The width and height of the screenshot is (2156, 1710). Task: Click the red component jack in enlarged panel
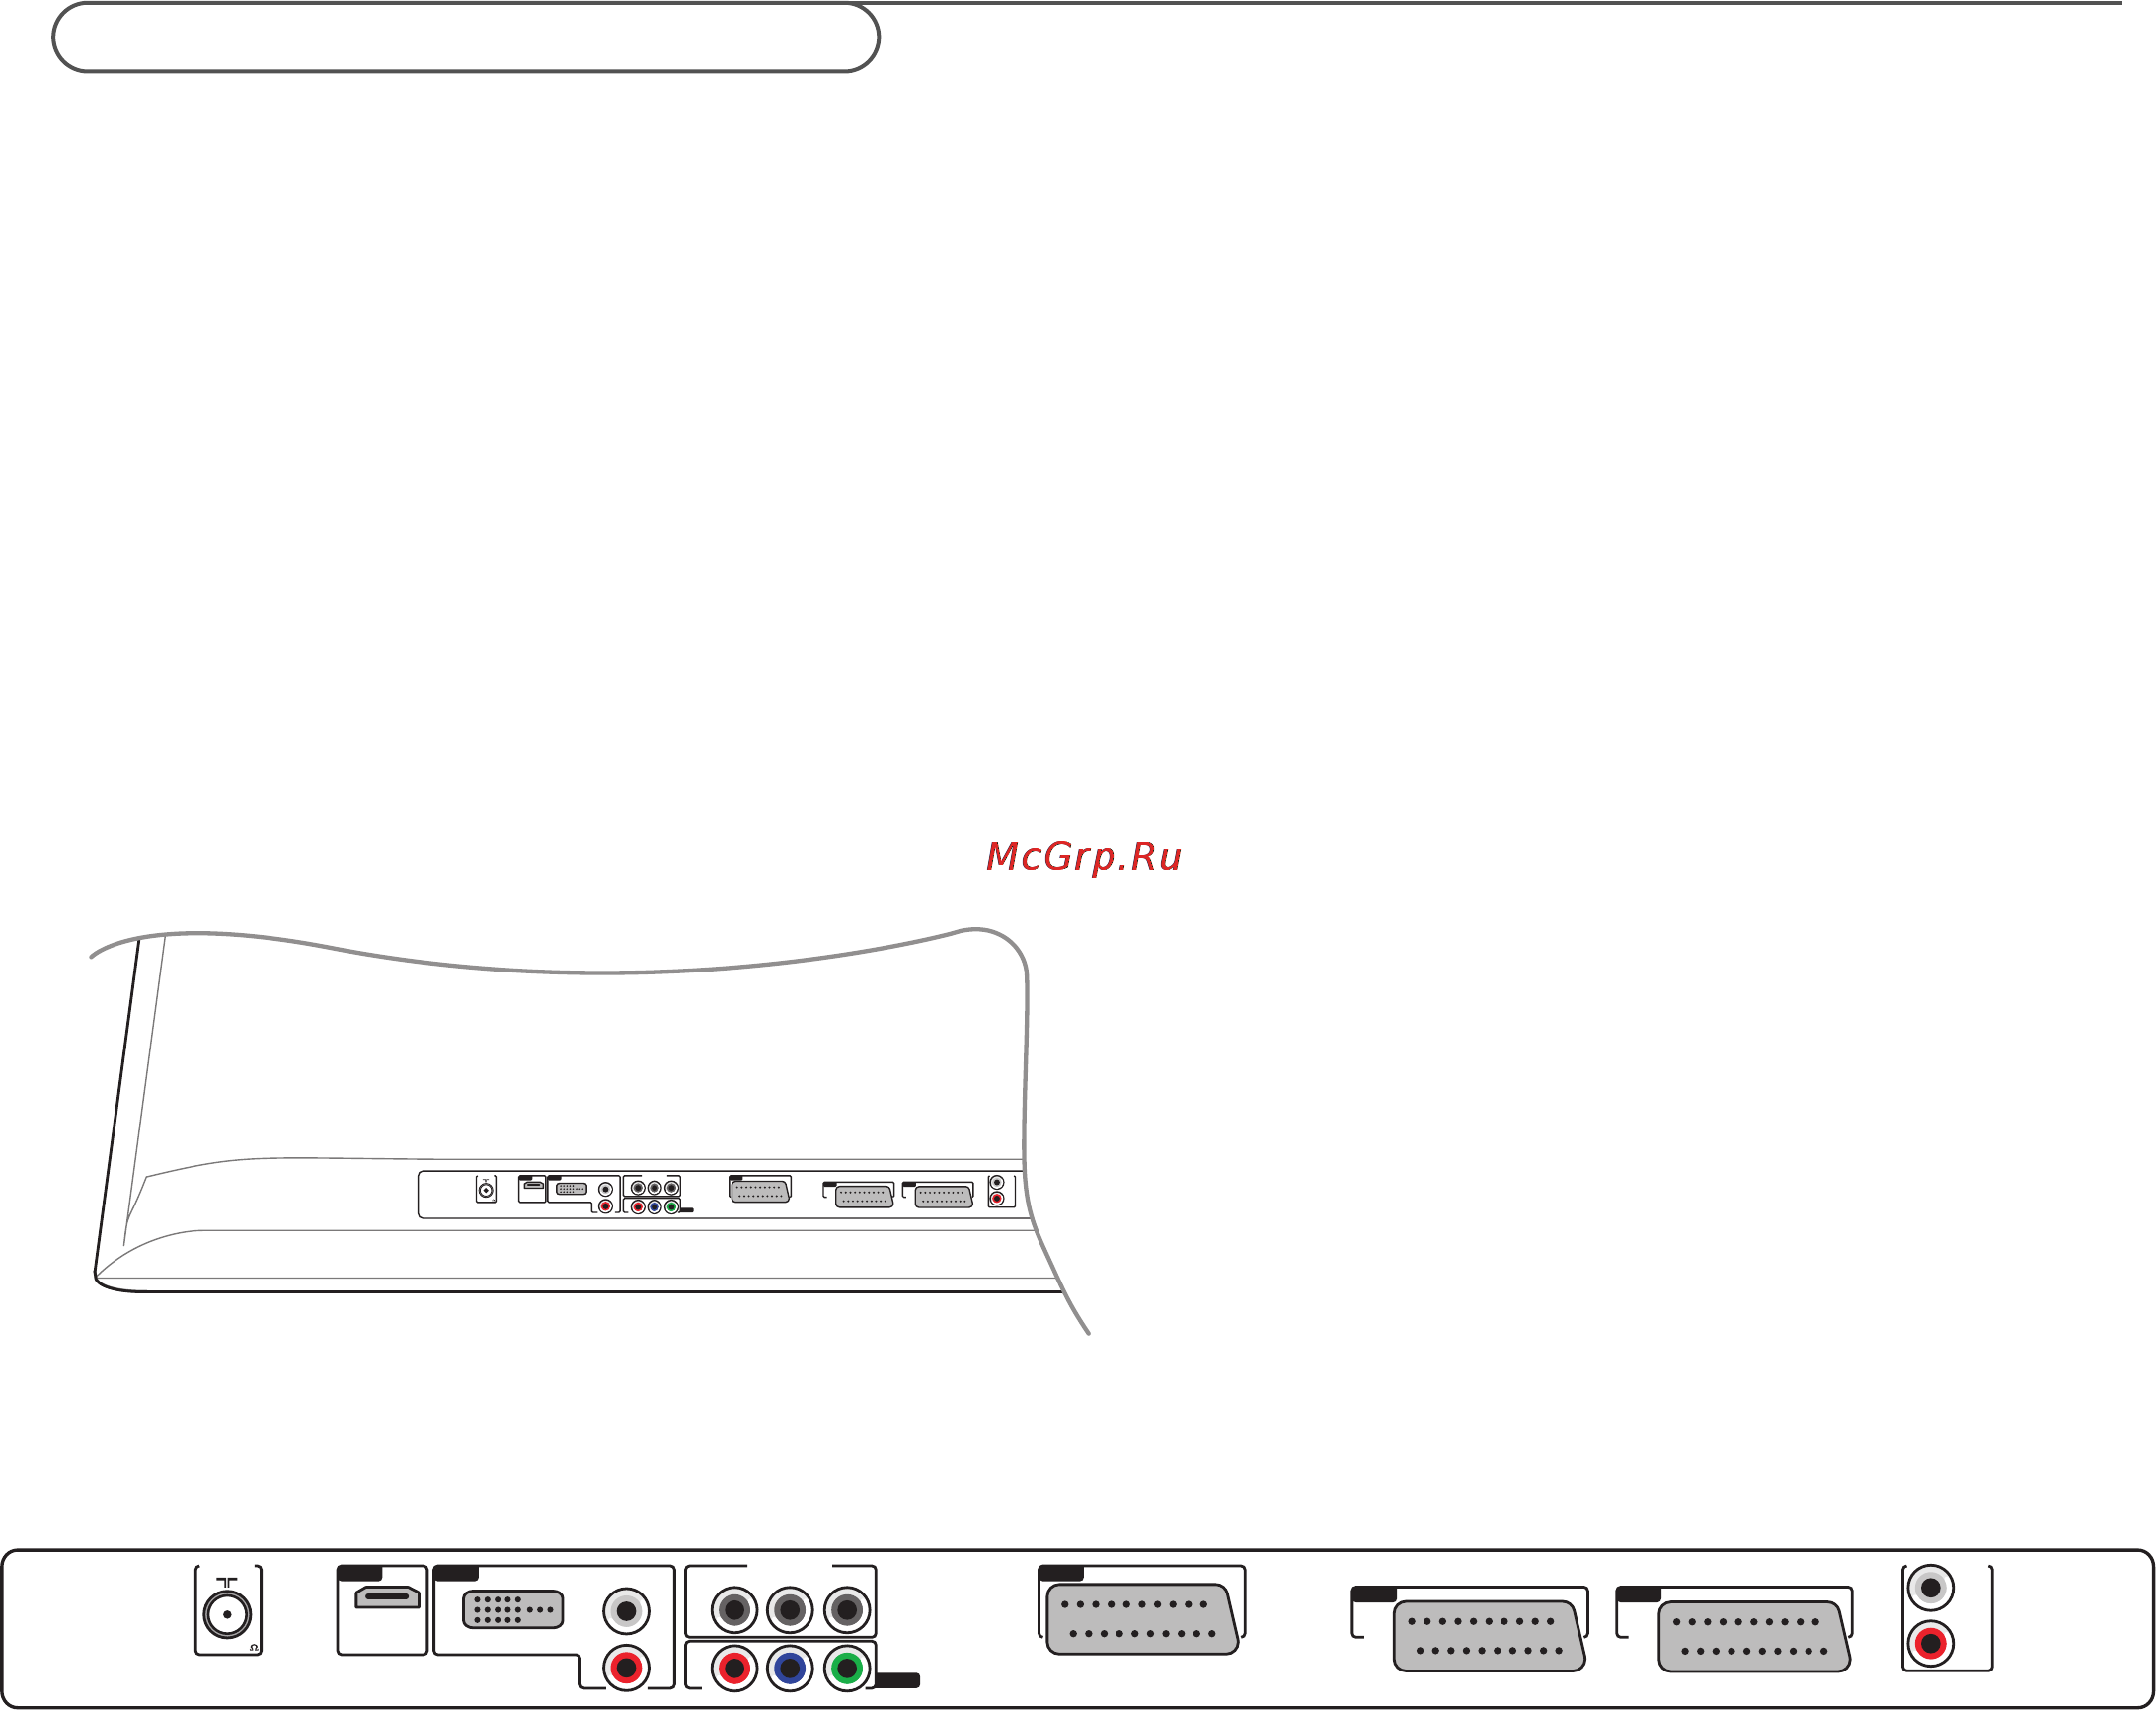(x=734, y=1668)
